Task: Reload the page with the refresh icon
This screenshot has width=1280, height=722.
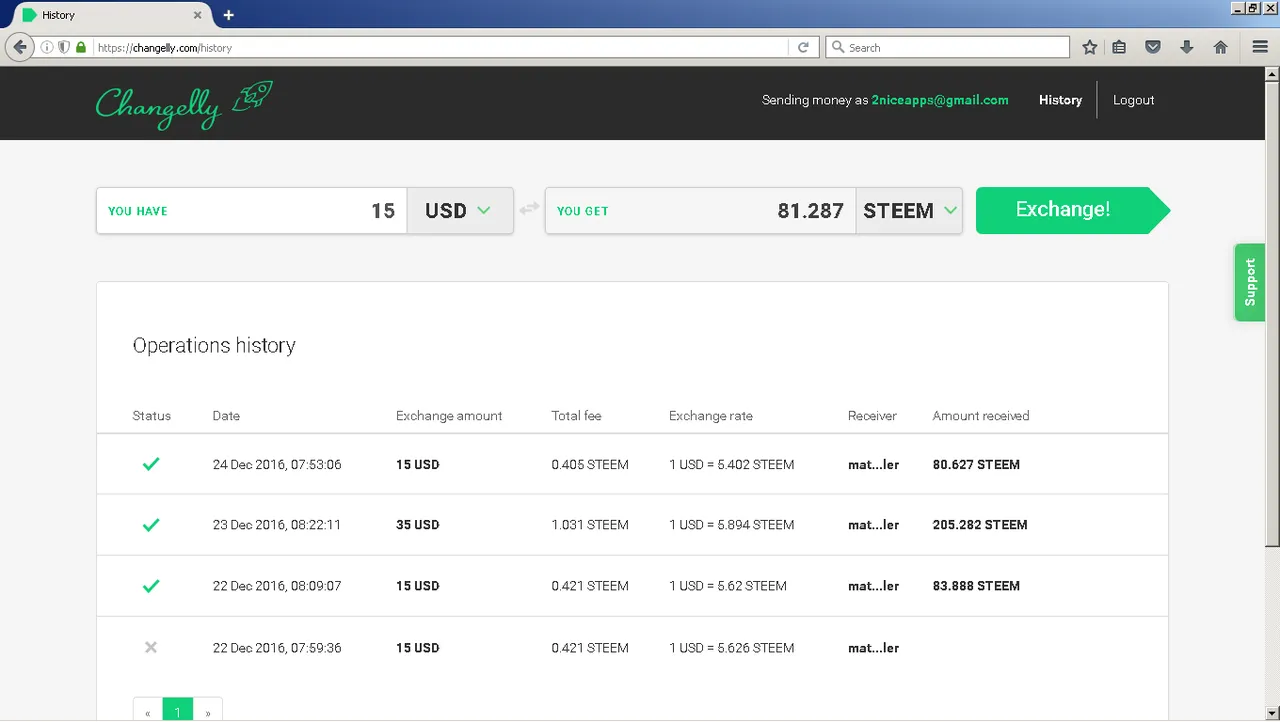Action: click(x=803, y=47)
